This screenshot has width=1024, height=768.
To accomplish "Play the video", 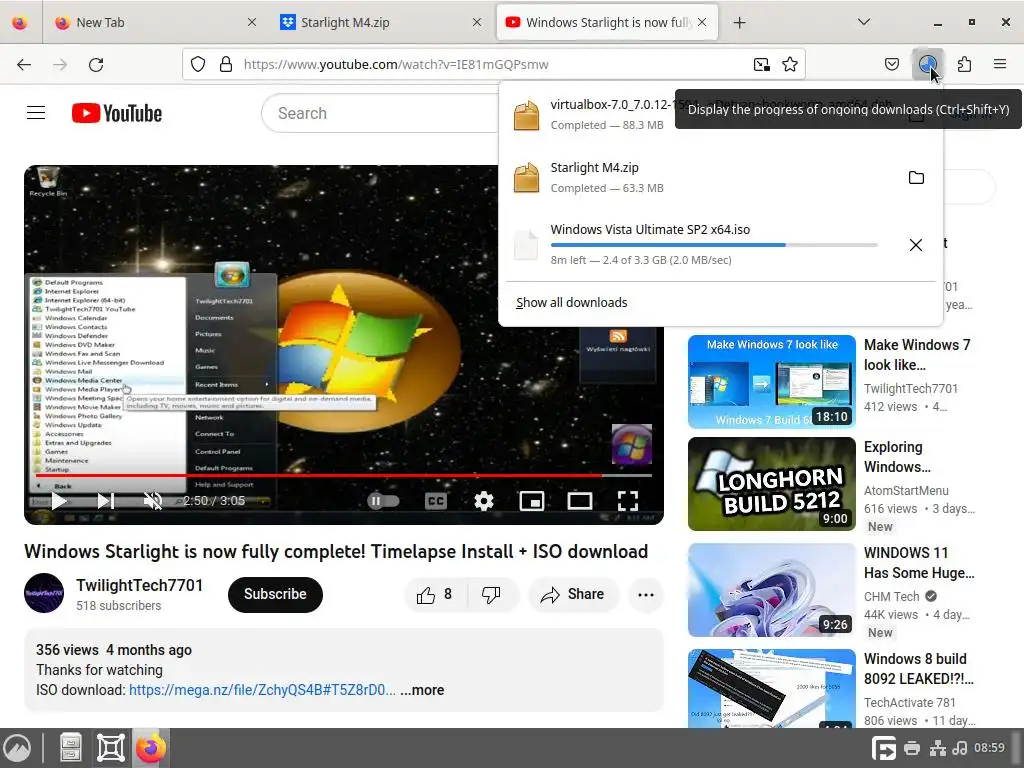I will pos(59,501).
